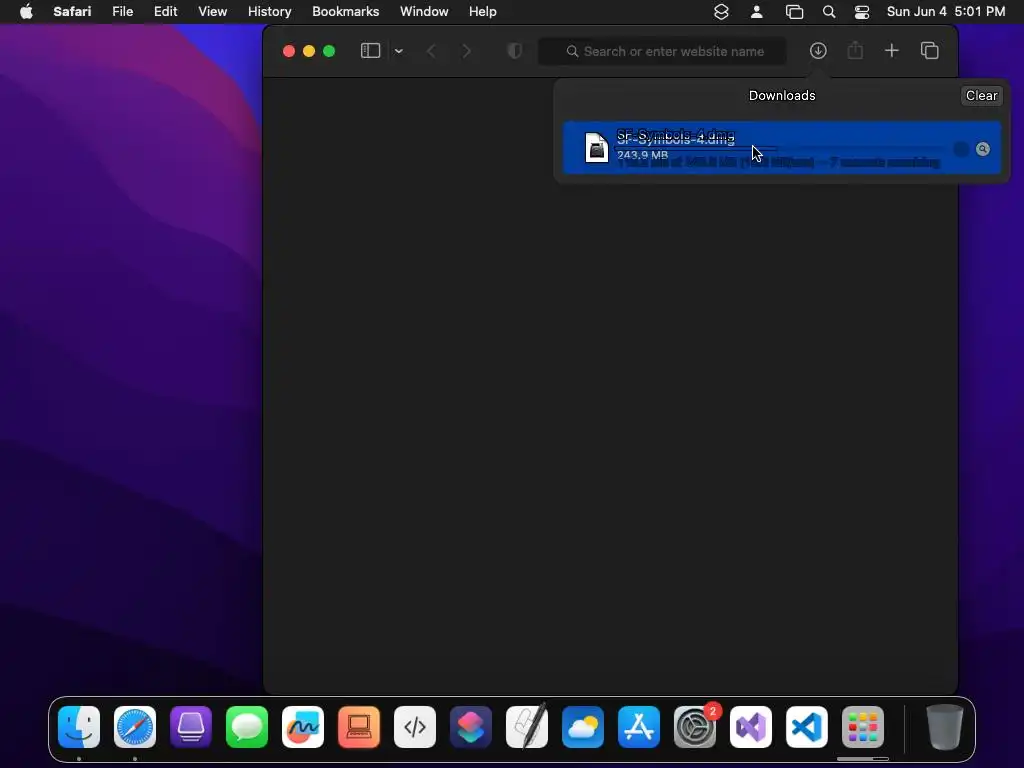Toggle the Safari sidebar
The image size is (1024, 768).
coord(370,51)
